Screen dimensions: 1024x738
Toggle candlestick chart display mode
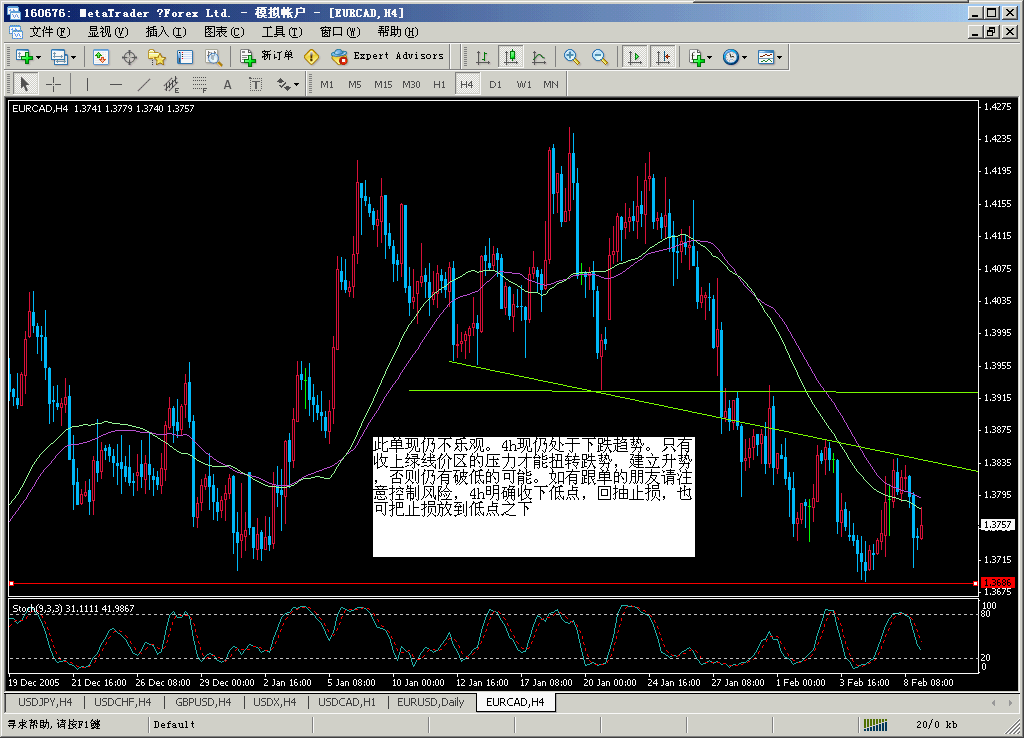[x=511, y=57]
